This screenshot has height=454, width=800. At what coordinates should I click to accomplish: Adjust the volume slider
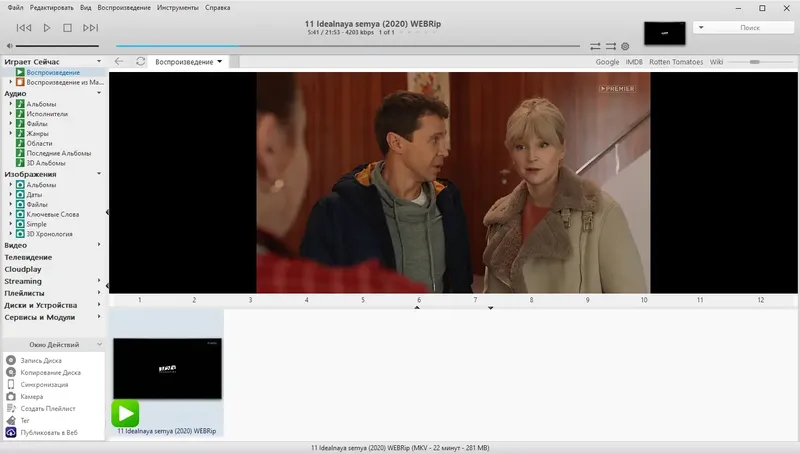pos(57,46)
